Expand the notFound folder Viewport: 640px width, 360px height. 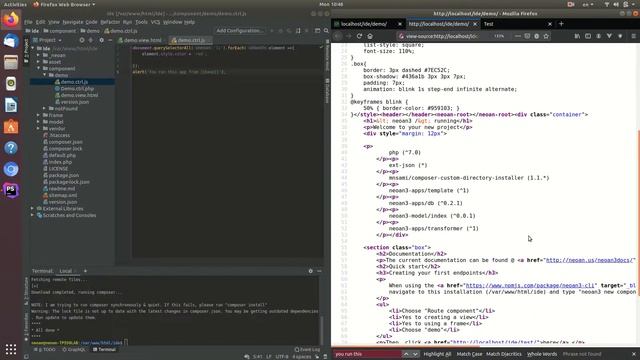44,109
